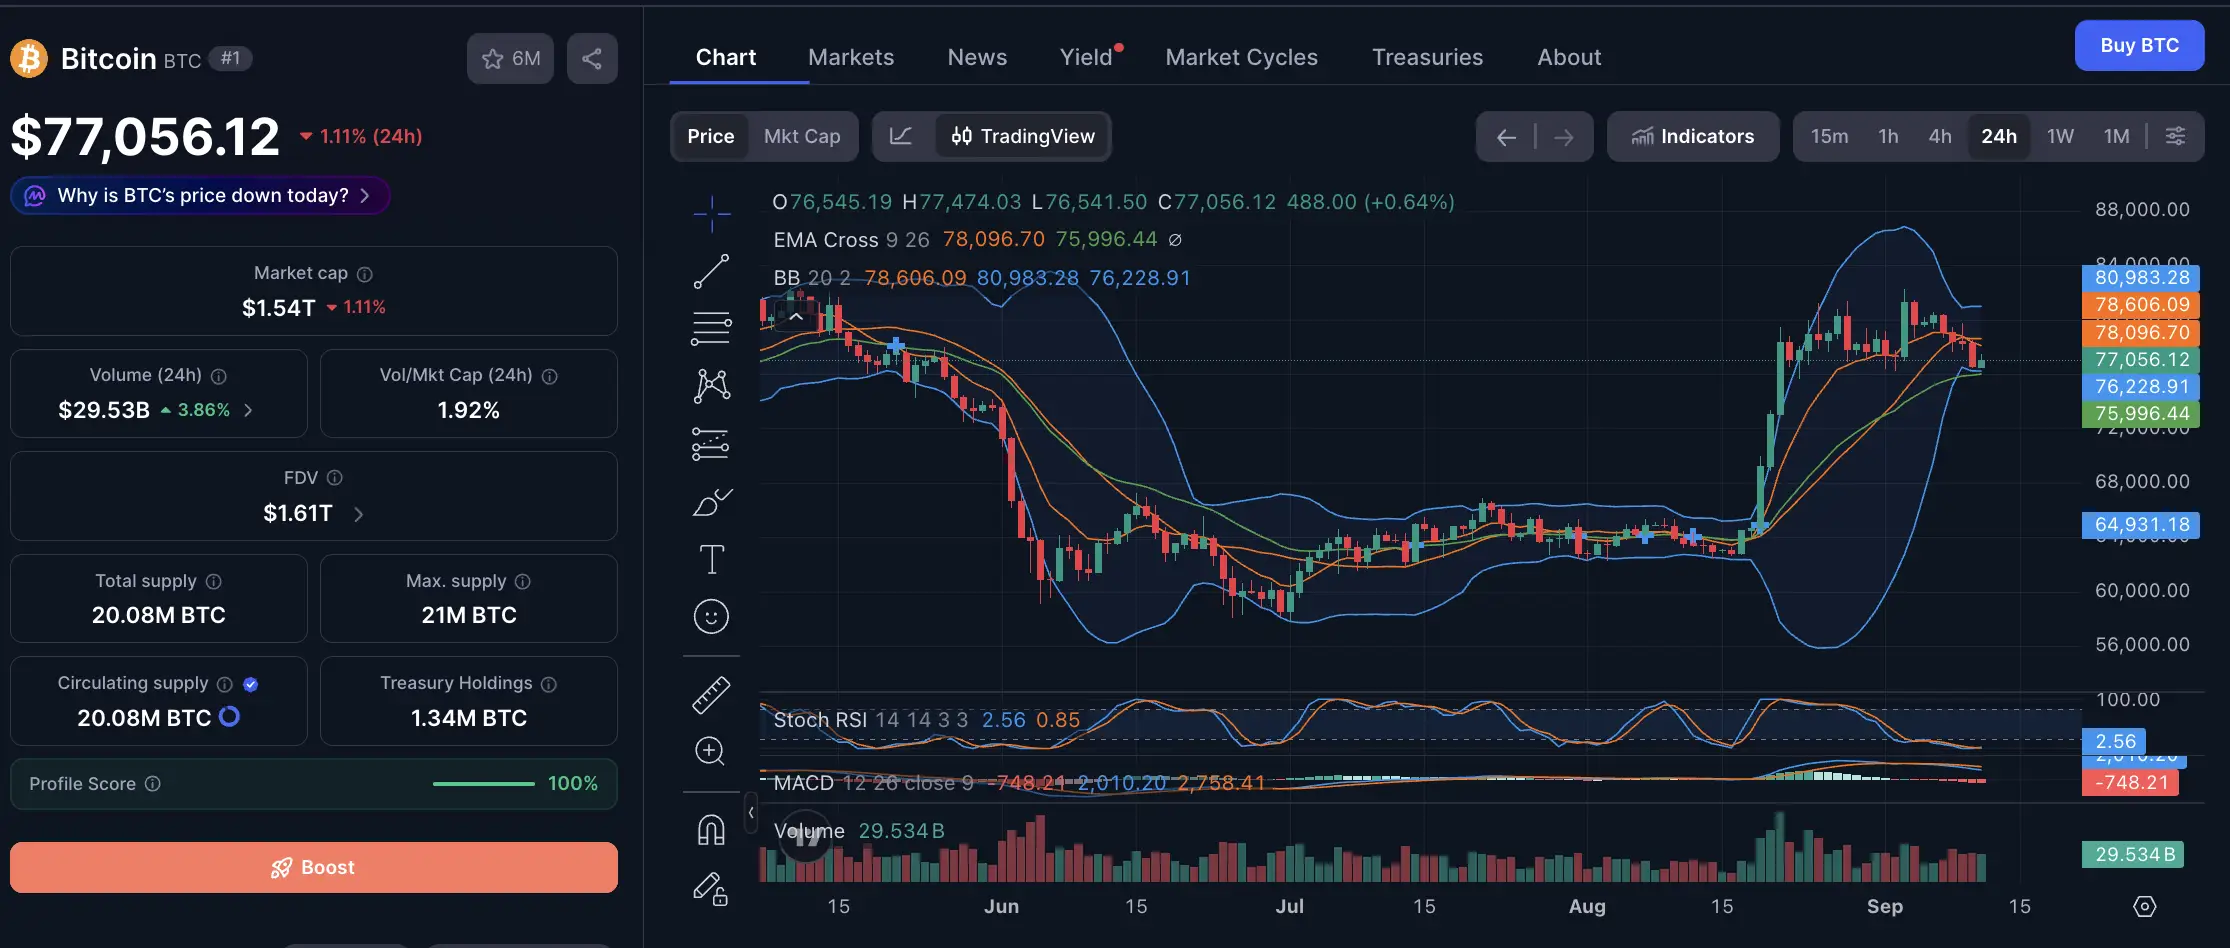
Task: Select the text annotation tool
Action: [711, 559]
